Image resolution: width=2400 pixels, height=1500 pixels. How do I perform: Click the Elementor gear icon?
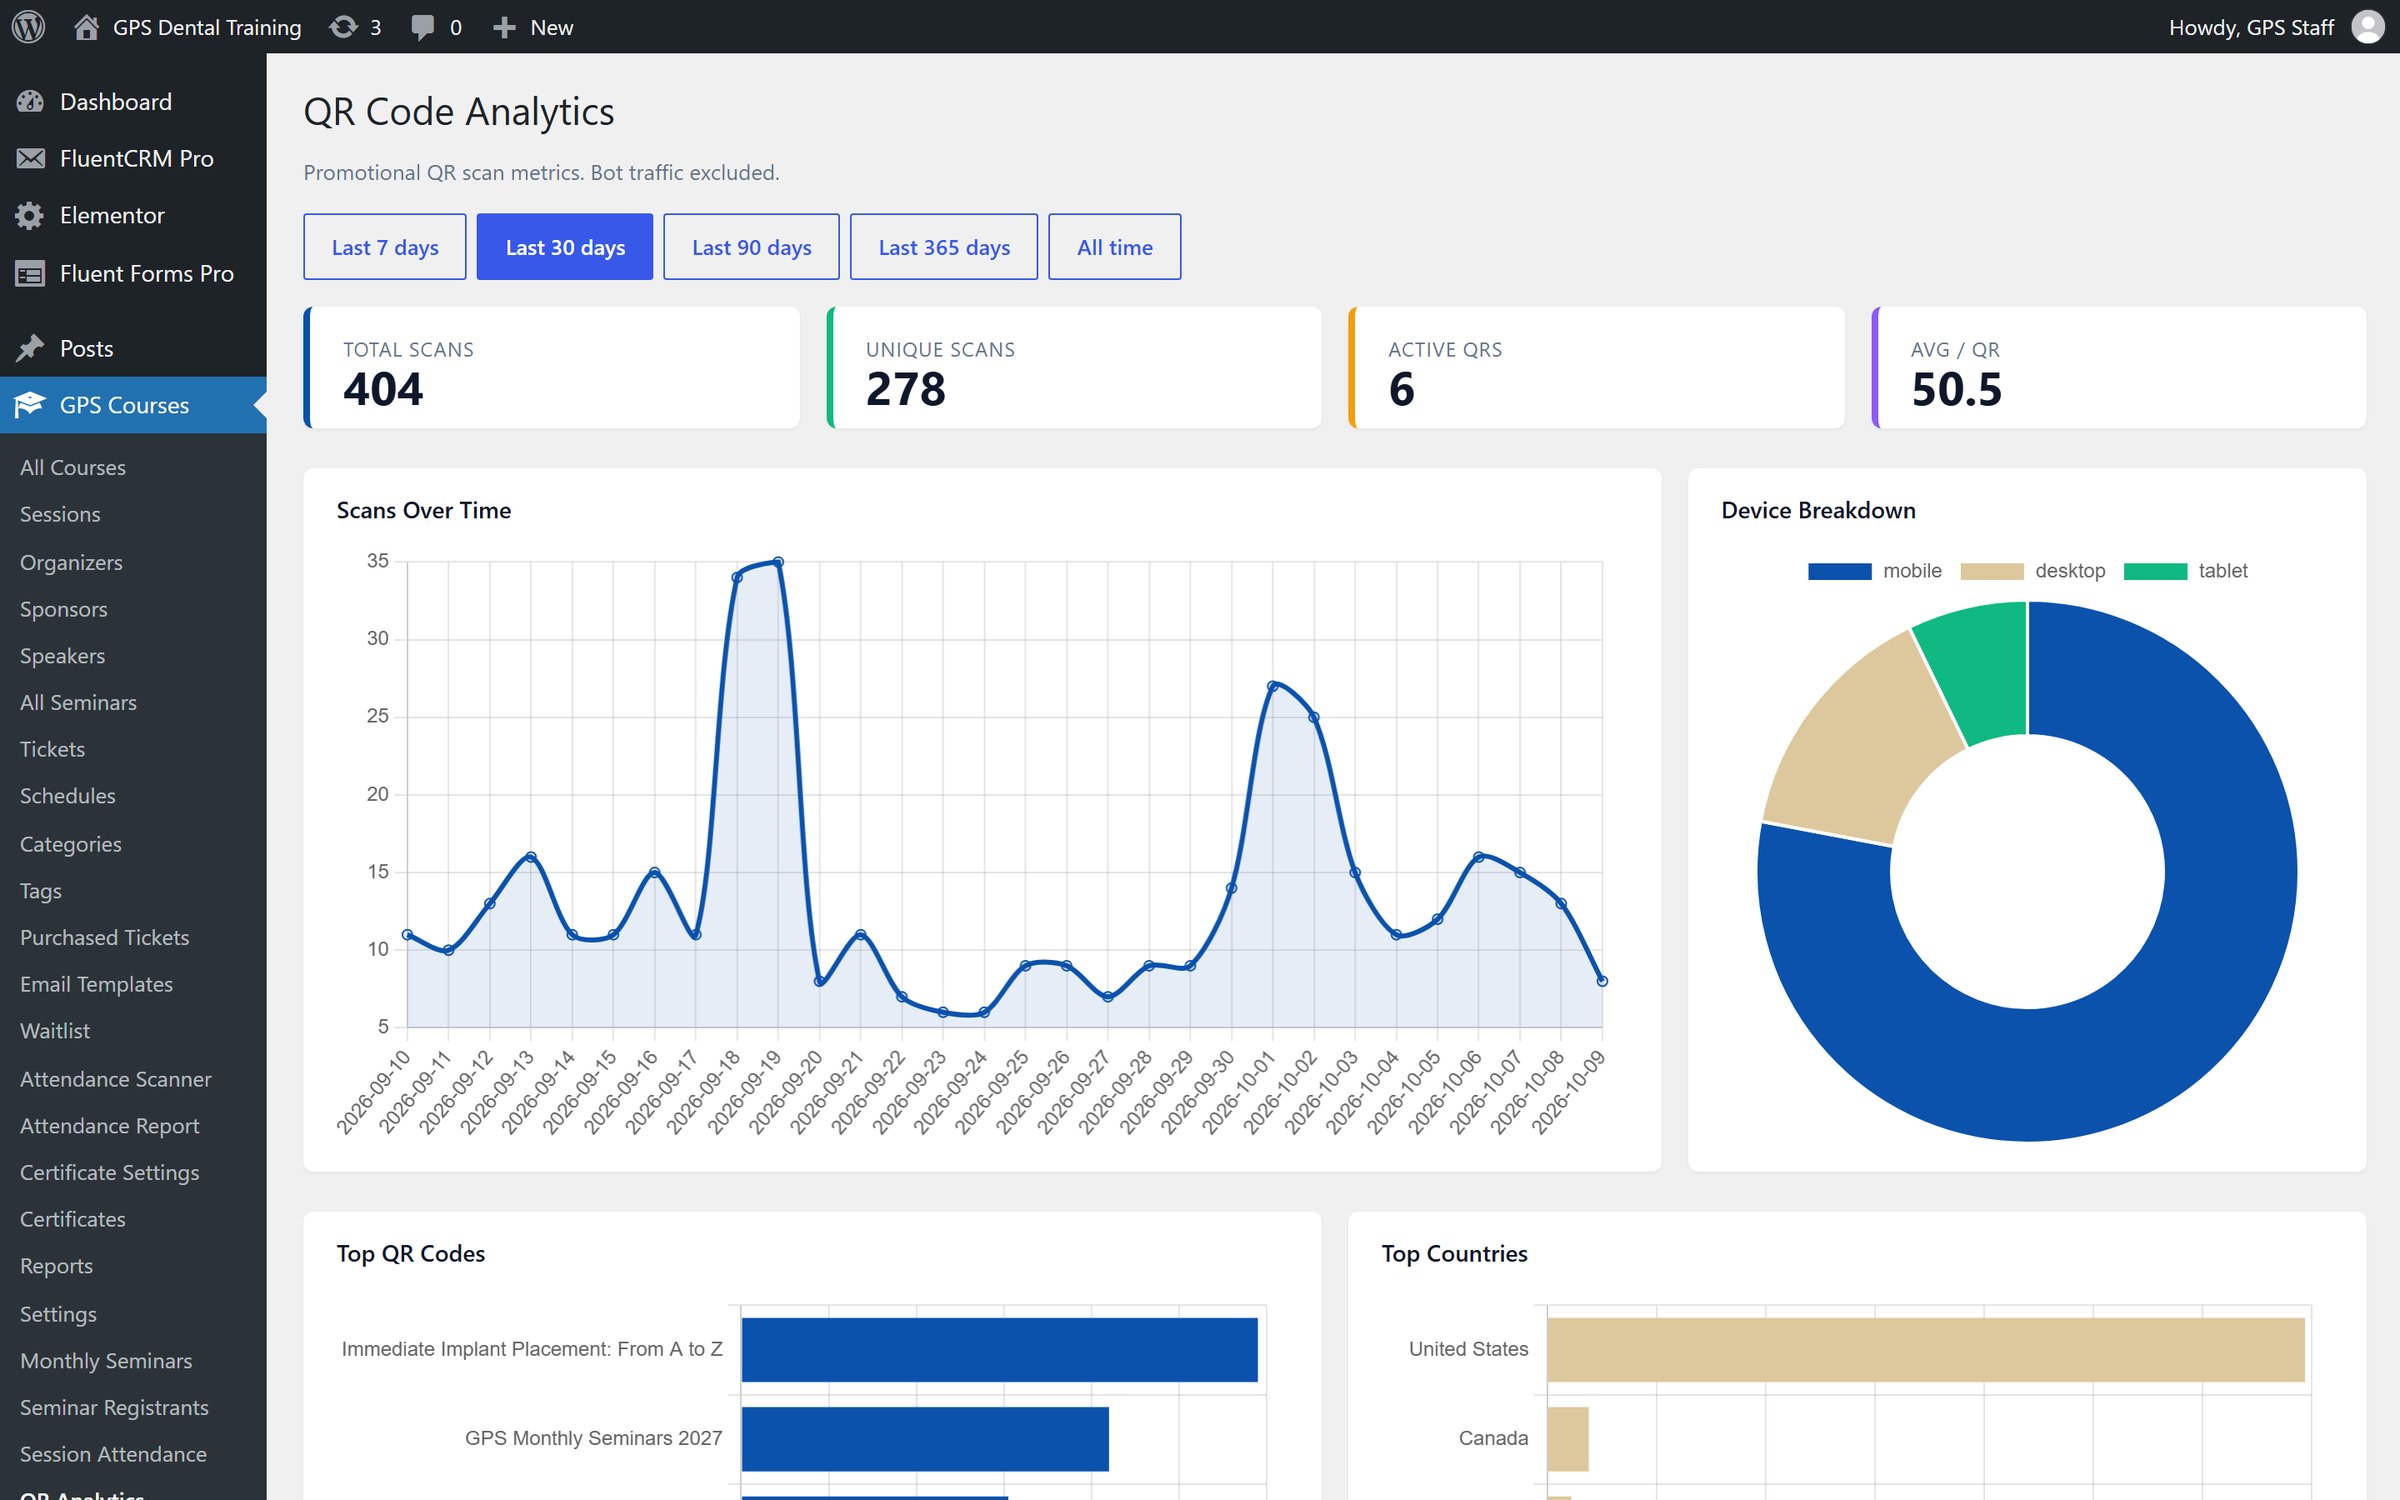30,216
